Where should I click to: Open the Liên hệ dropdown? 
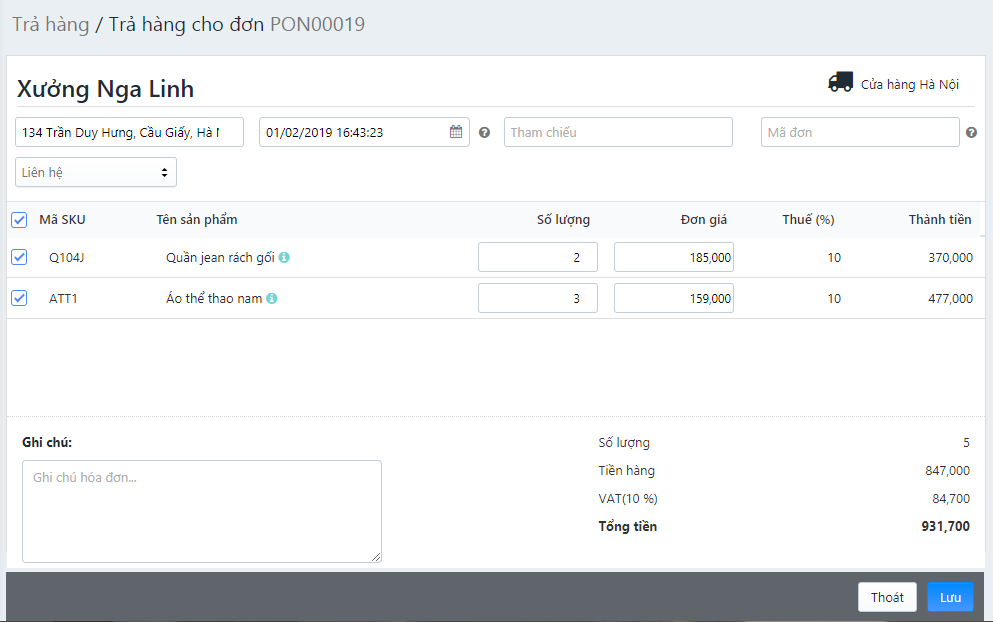96,172
